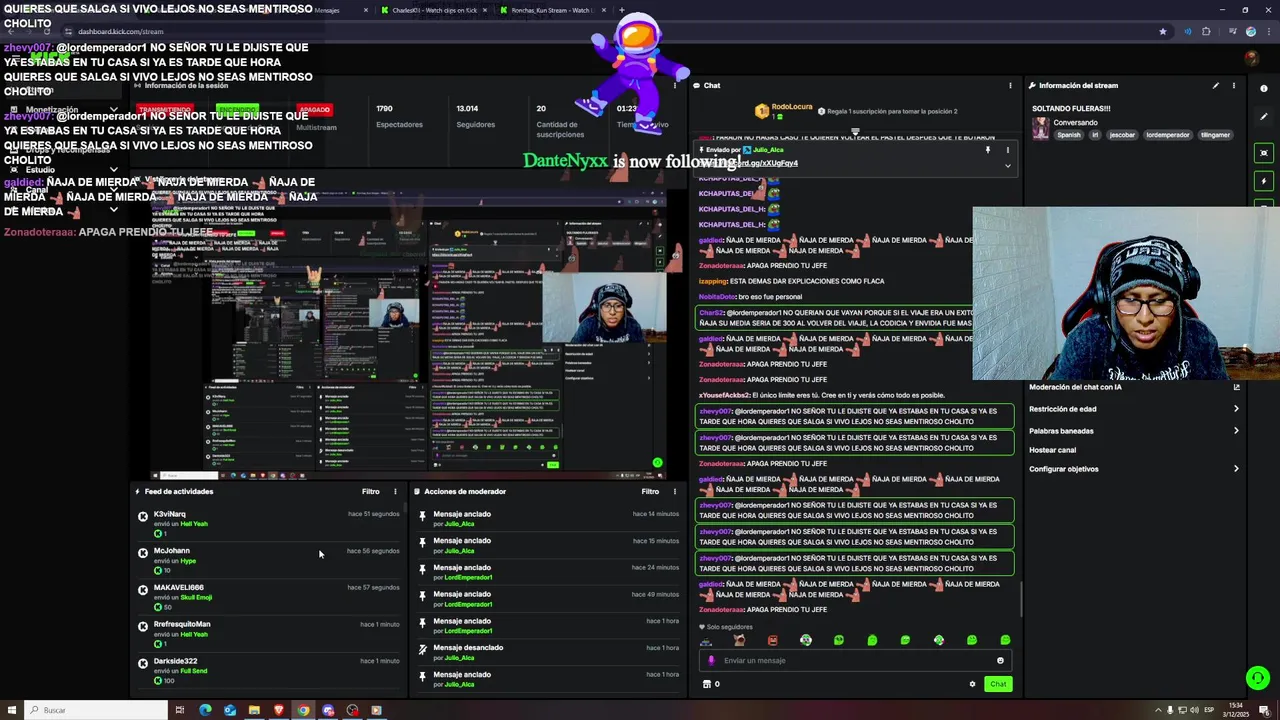
Task: Open the Chat panel three-dot menu
Action: [x=1010, y=85]
